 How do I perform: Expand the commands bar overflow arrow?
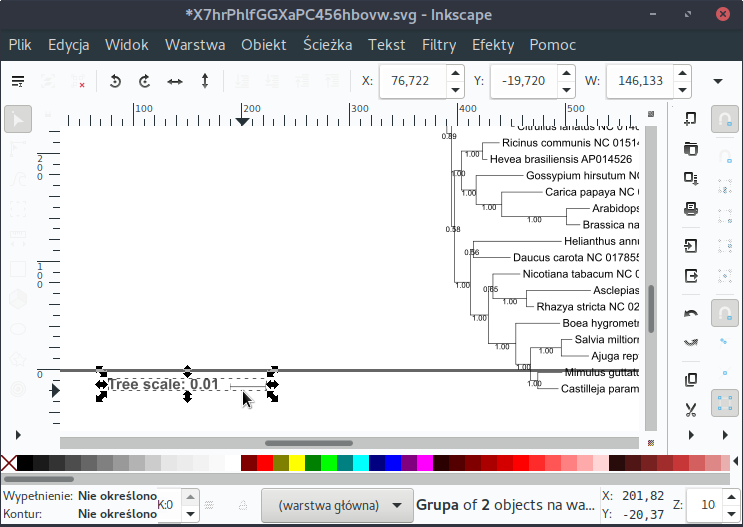point(690,435)
